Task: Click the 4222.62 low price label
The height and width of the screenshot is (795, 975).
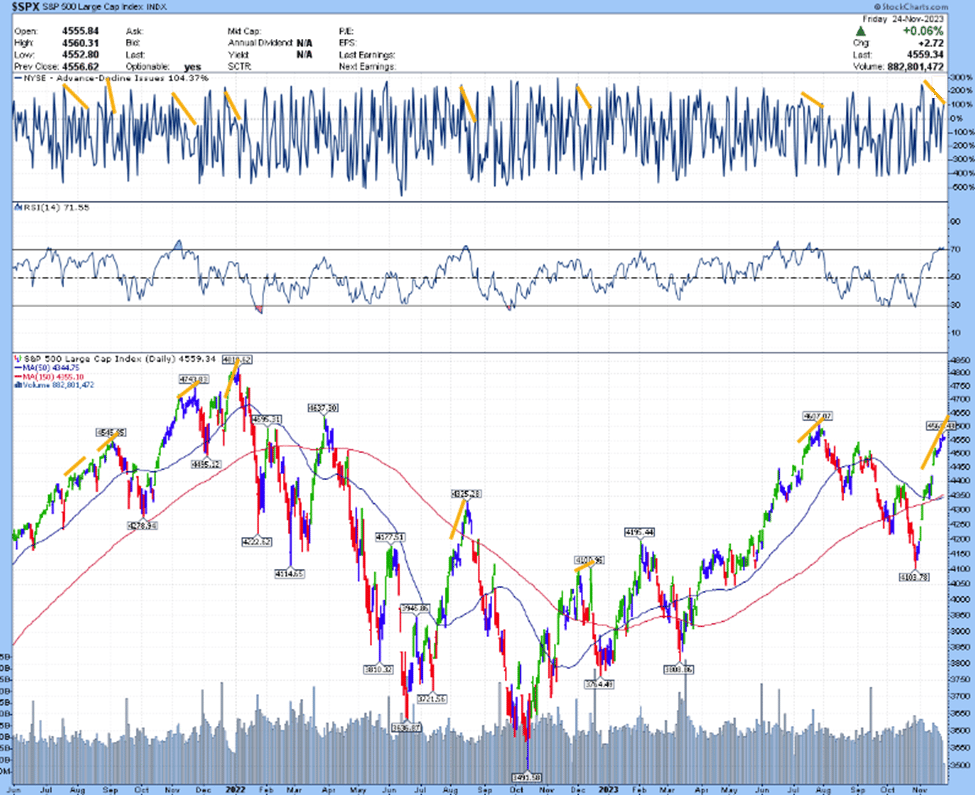Action: (257, 542)
